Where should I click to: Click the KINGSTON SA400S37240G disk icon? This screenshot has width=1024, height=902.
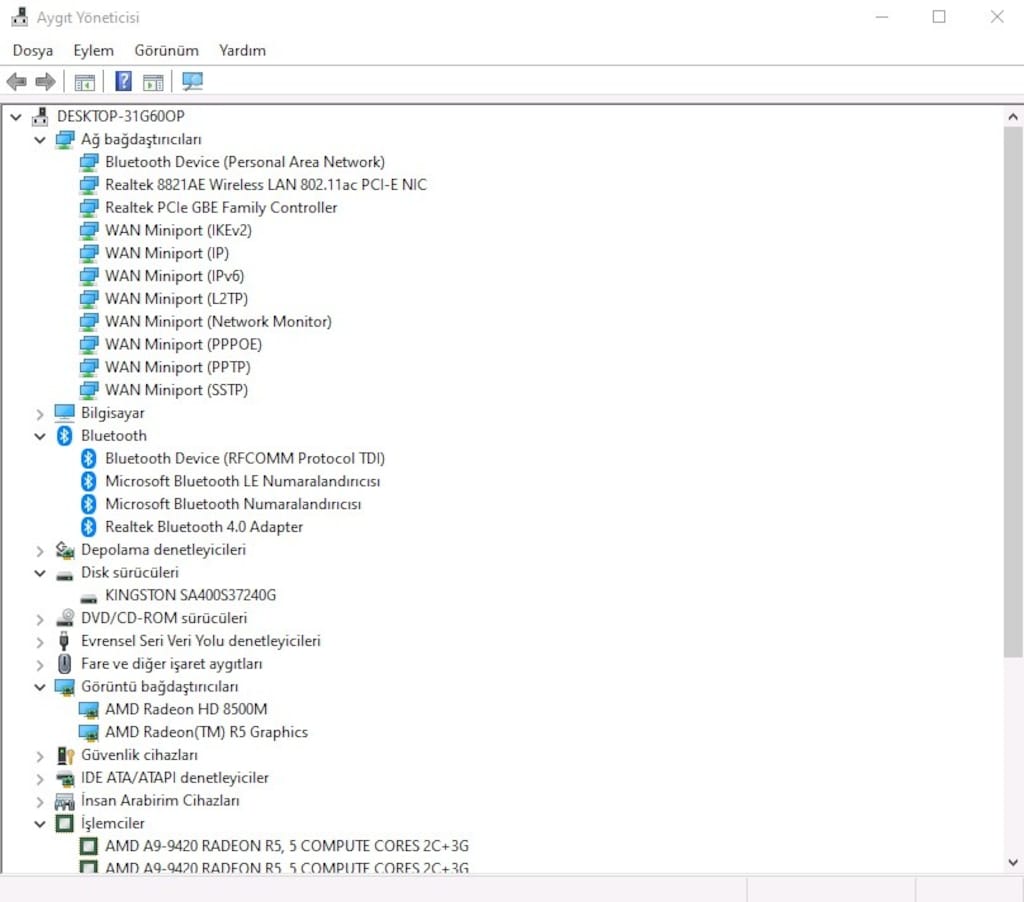89,598
